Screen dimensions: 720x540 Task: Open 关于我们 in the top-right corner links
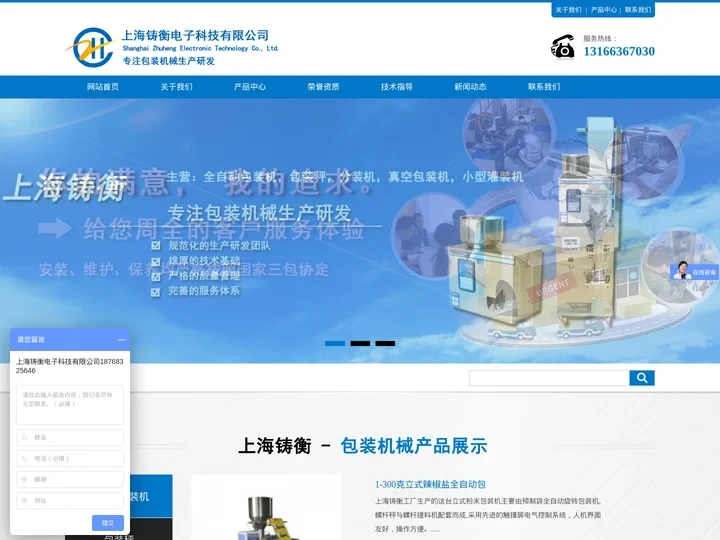coord(568,10)
